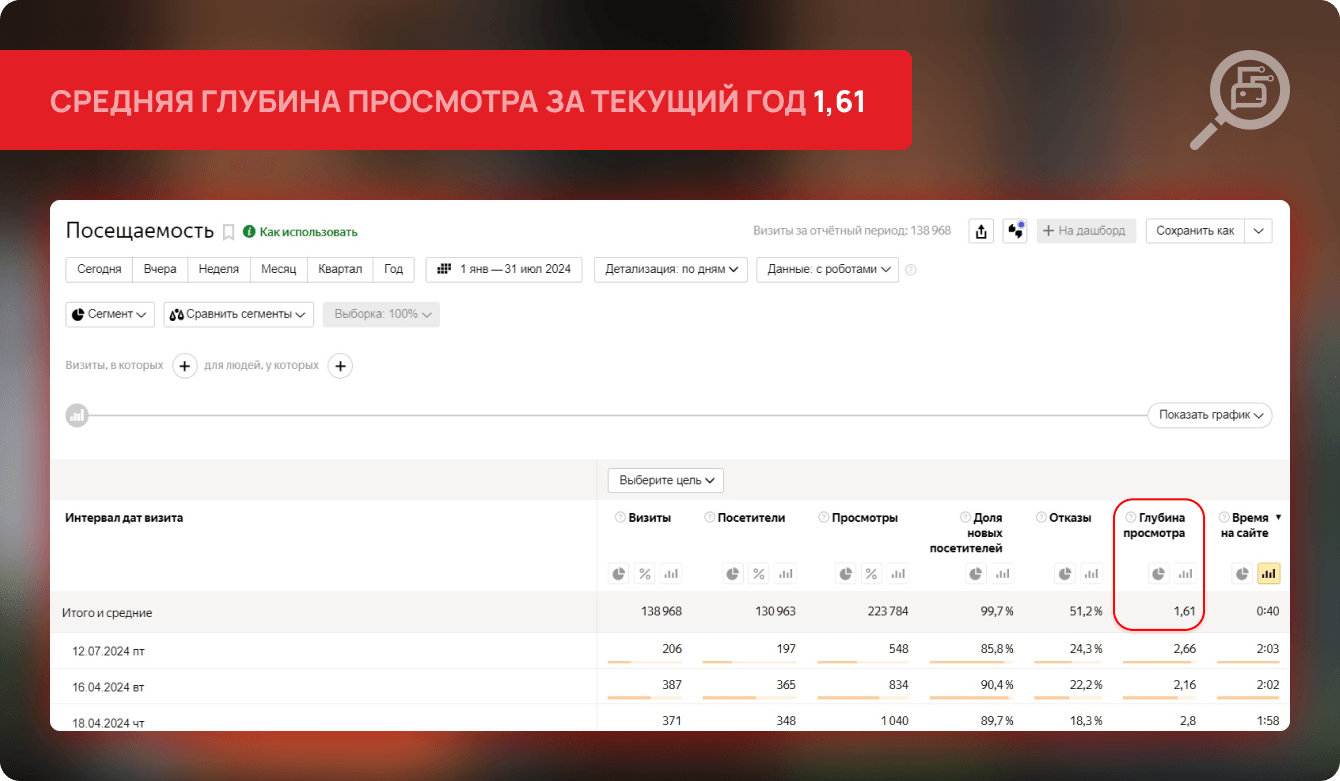Click sort arrow beside Время на сайте
Viewport: 1340px width, 781px height.
[x=1278, y=518]
